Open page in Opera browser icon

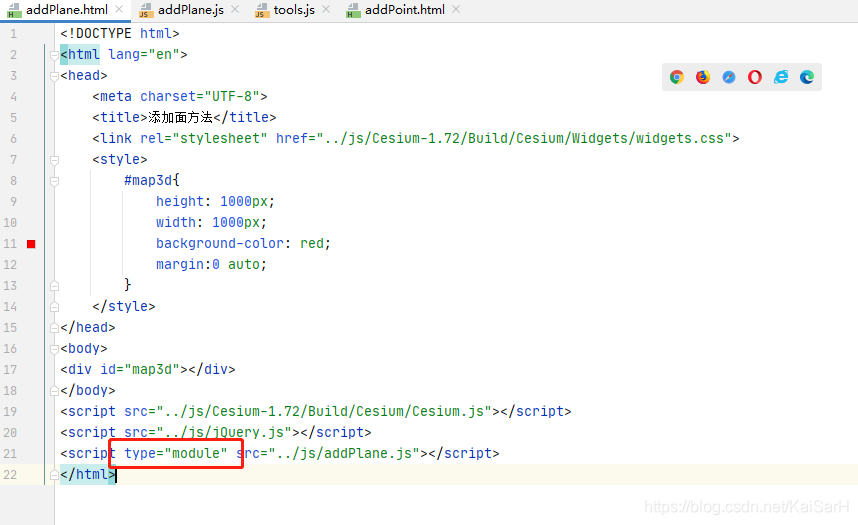tap(755, 77)
